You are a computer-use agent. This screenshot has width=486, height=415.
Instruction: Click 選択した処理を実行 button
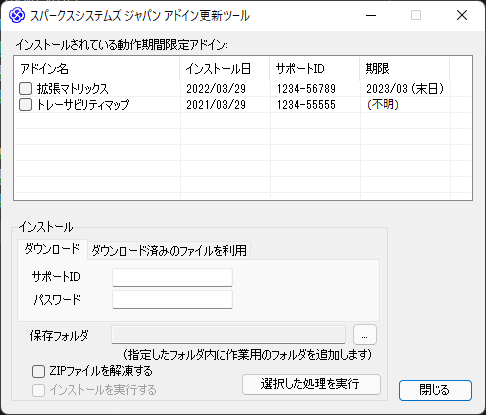311,384
